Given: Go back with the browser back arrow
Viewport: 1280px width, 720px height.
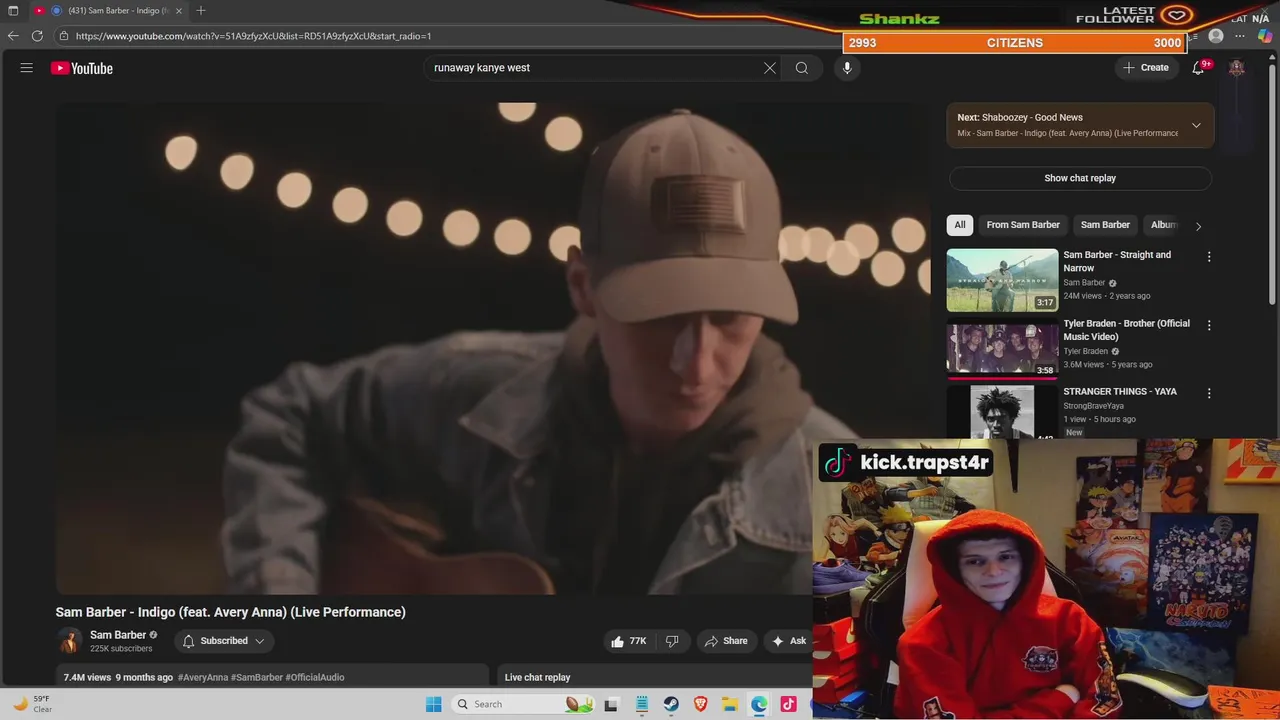Looking at the screenshot, I should pos(13,36).
